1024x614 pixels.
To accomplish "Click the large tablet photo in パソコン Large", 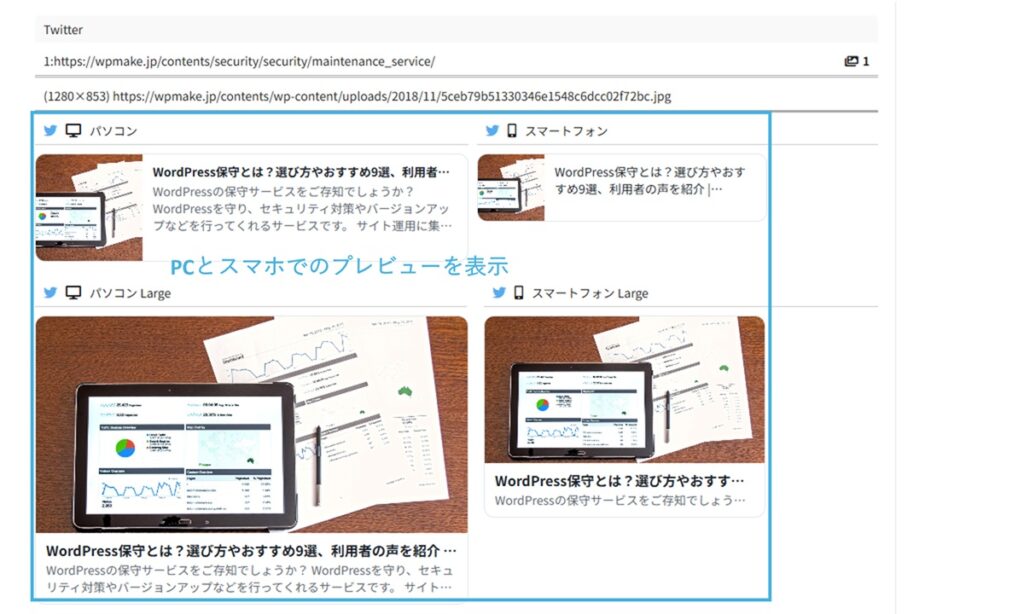I will 250,424.
